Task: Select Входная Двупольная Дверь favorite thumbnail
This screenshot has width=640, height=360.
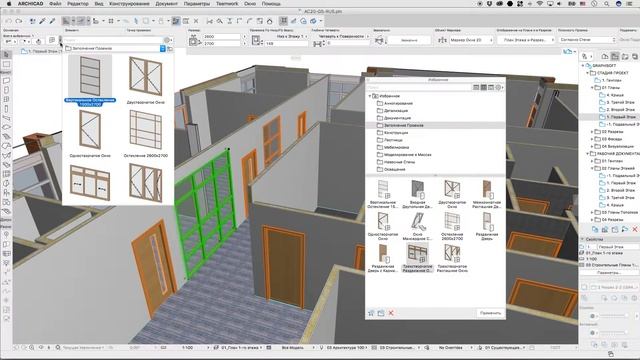Action: [x=418, y=194]
